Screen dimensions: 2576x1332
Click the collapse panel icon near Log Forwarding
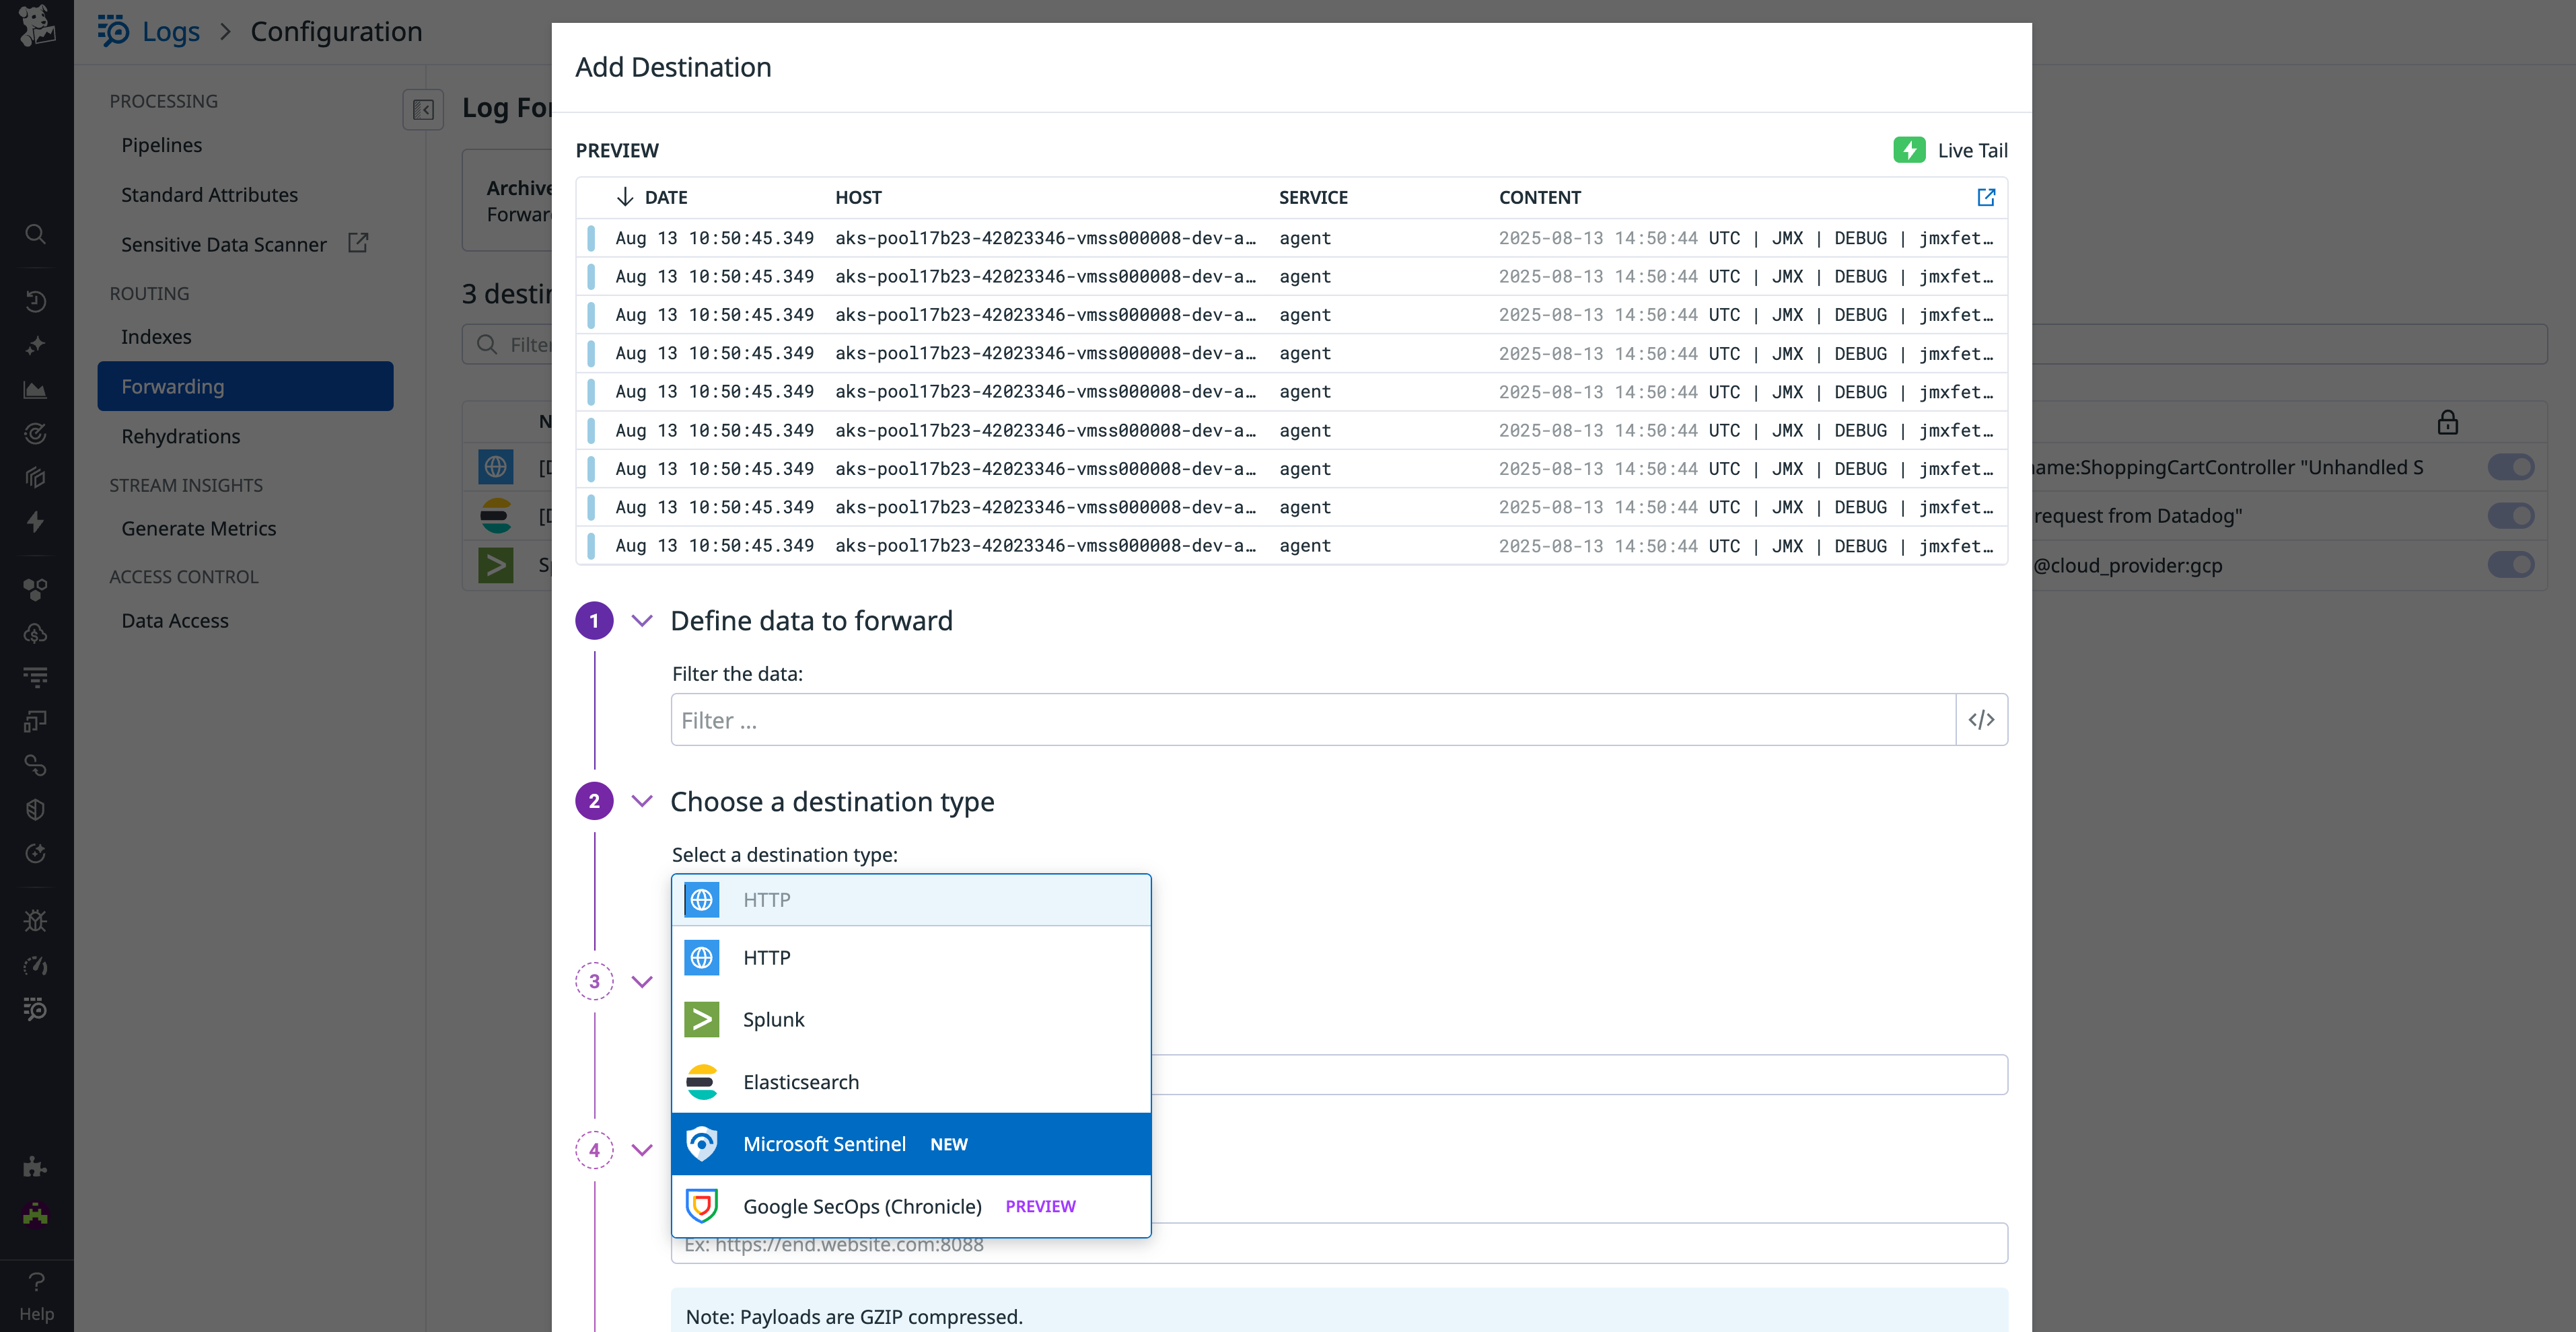click(423, 110)
